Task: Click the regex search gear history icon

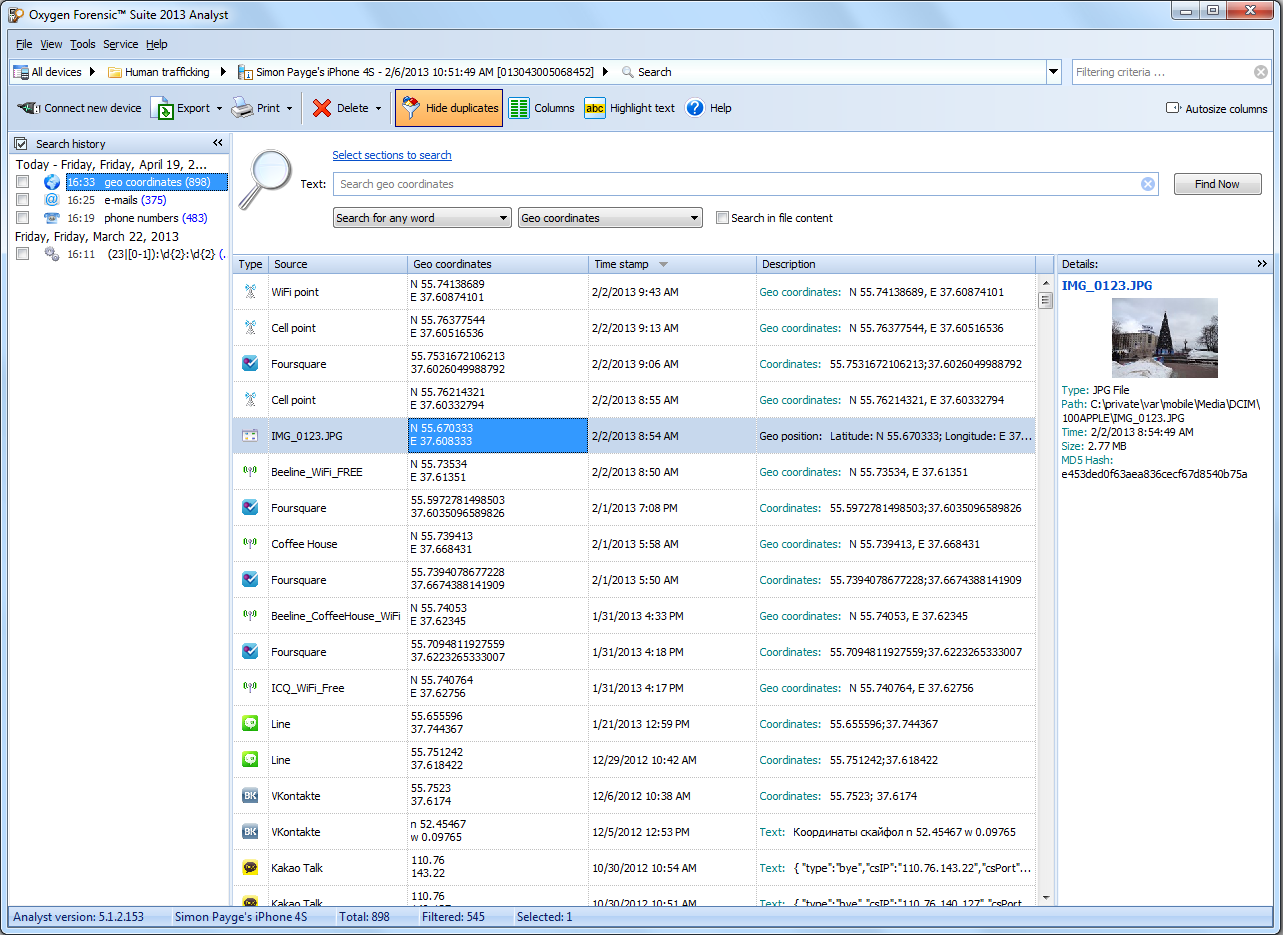Action: pyautogui.click(x=52, y=254)
